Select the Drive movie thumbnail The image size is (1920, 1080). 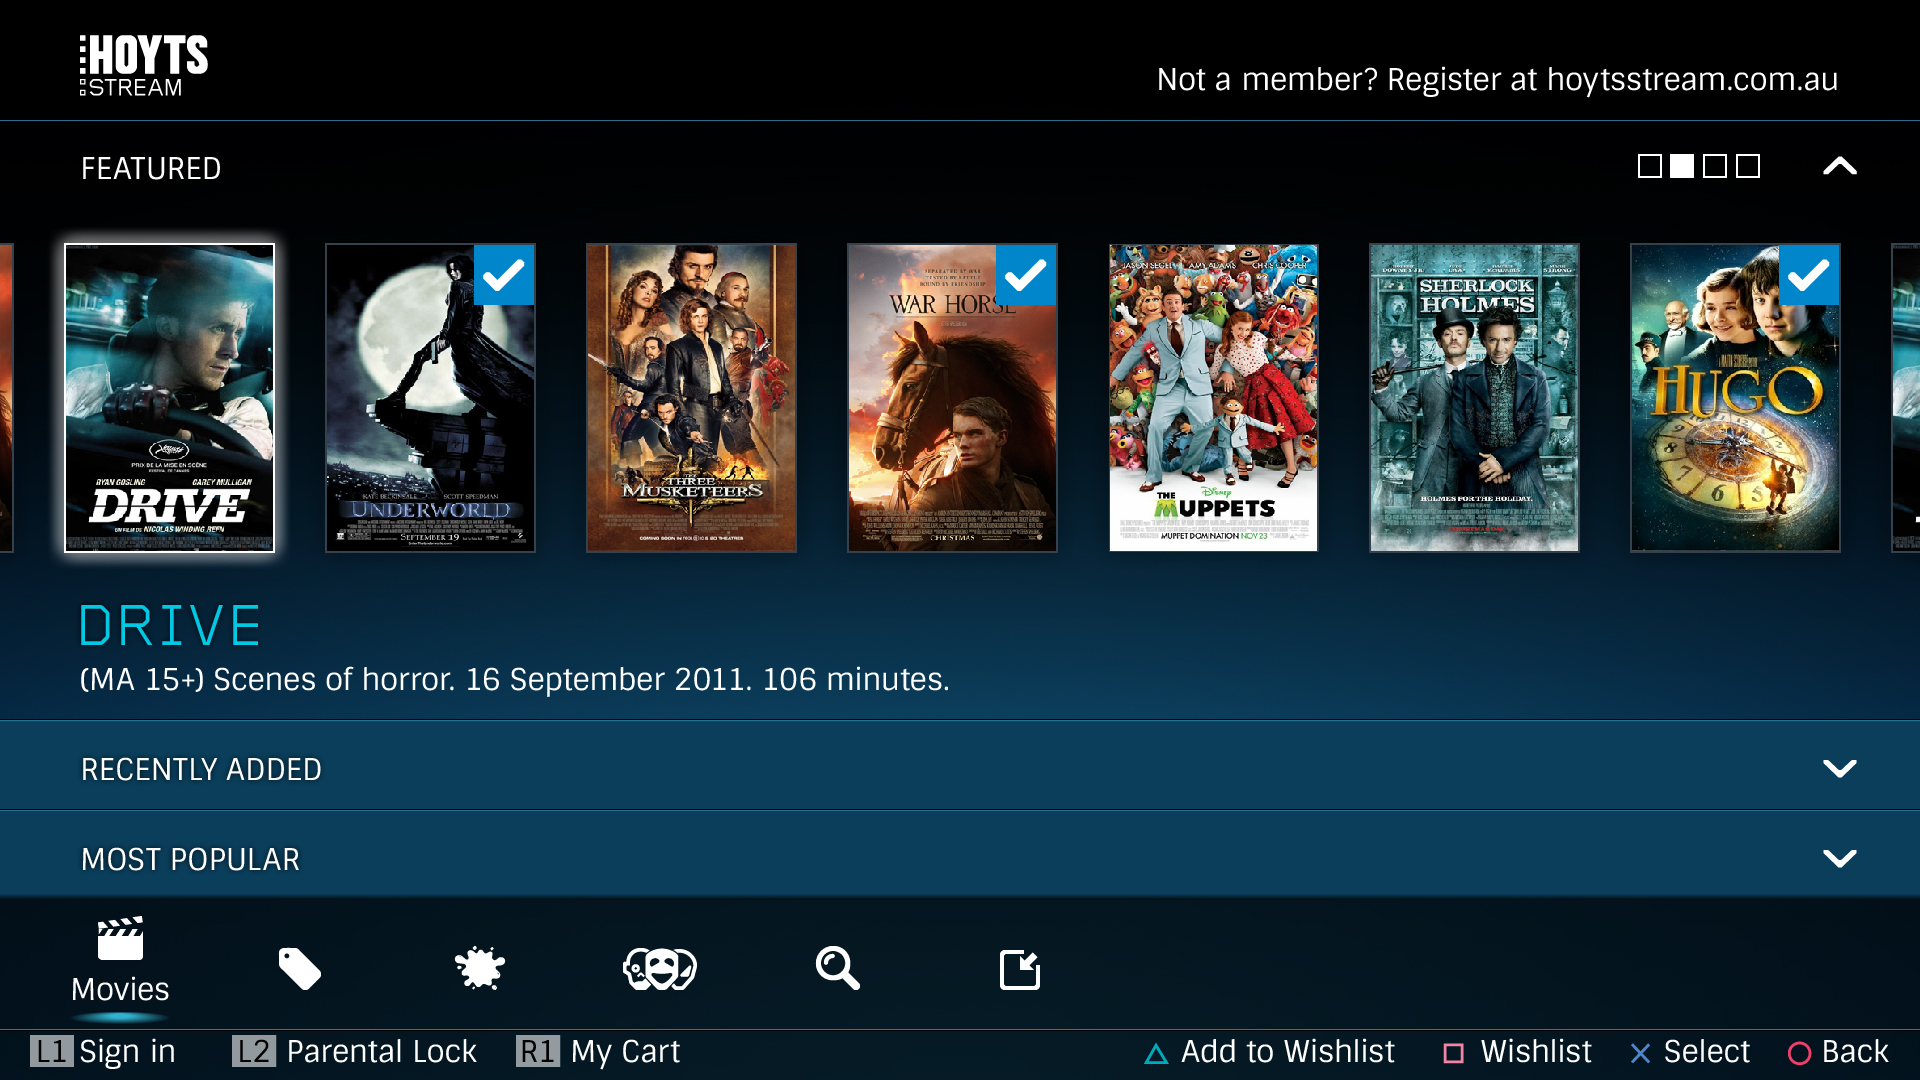click(x=169, y=397)
